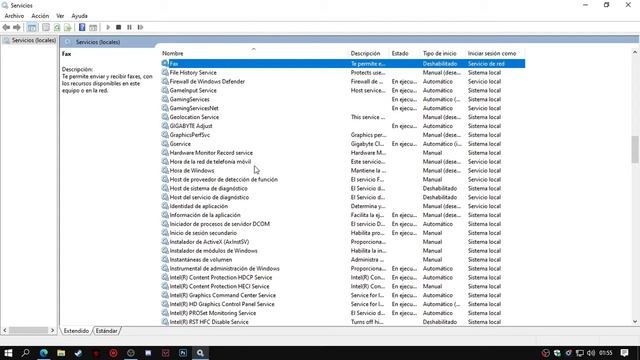This screenshot has width=640, height=360.
Task: Switch to the Extendido tab
Action: [76, 331]
